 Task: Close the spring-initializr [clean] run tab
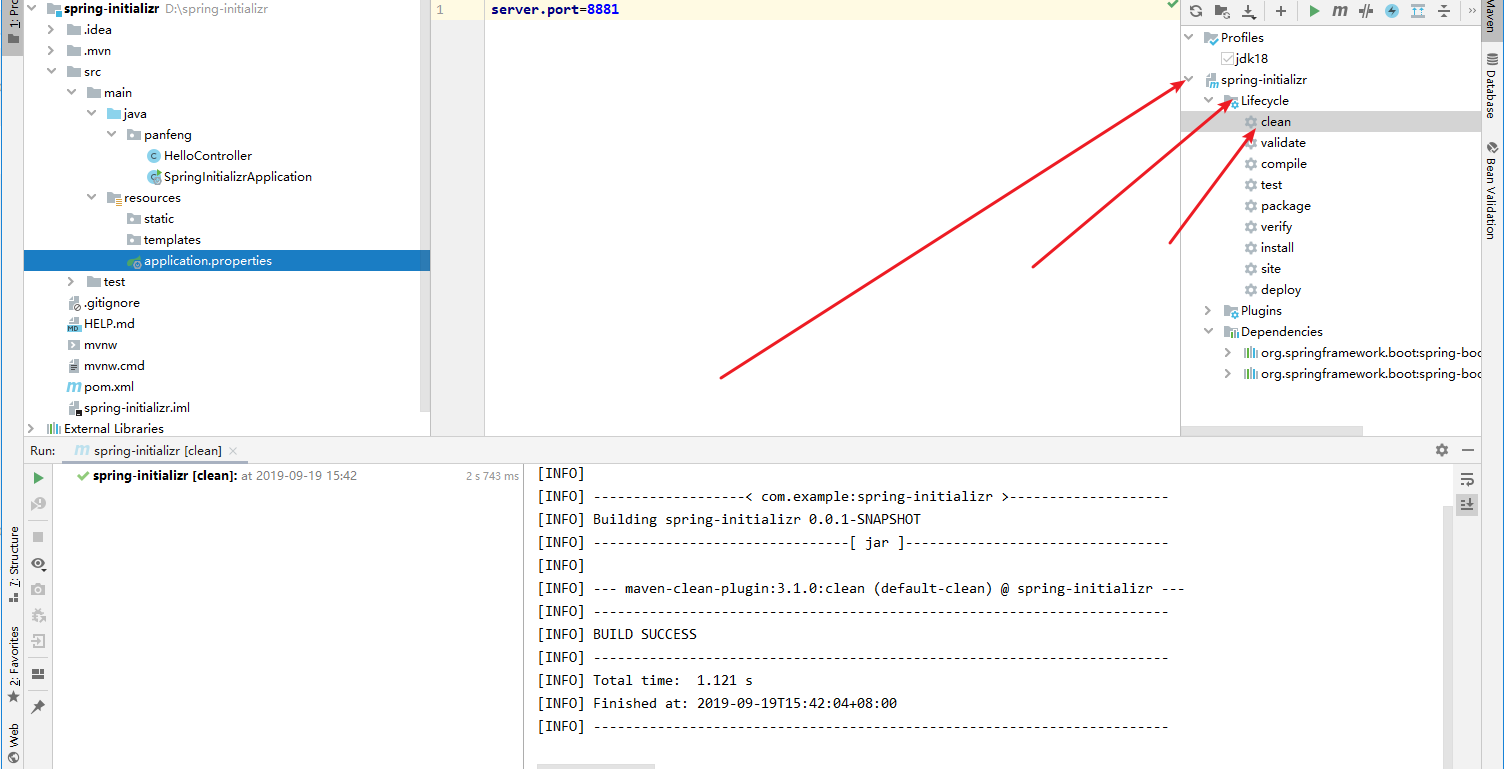tap(232, 451)
